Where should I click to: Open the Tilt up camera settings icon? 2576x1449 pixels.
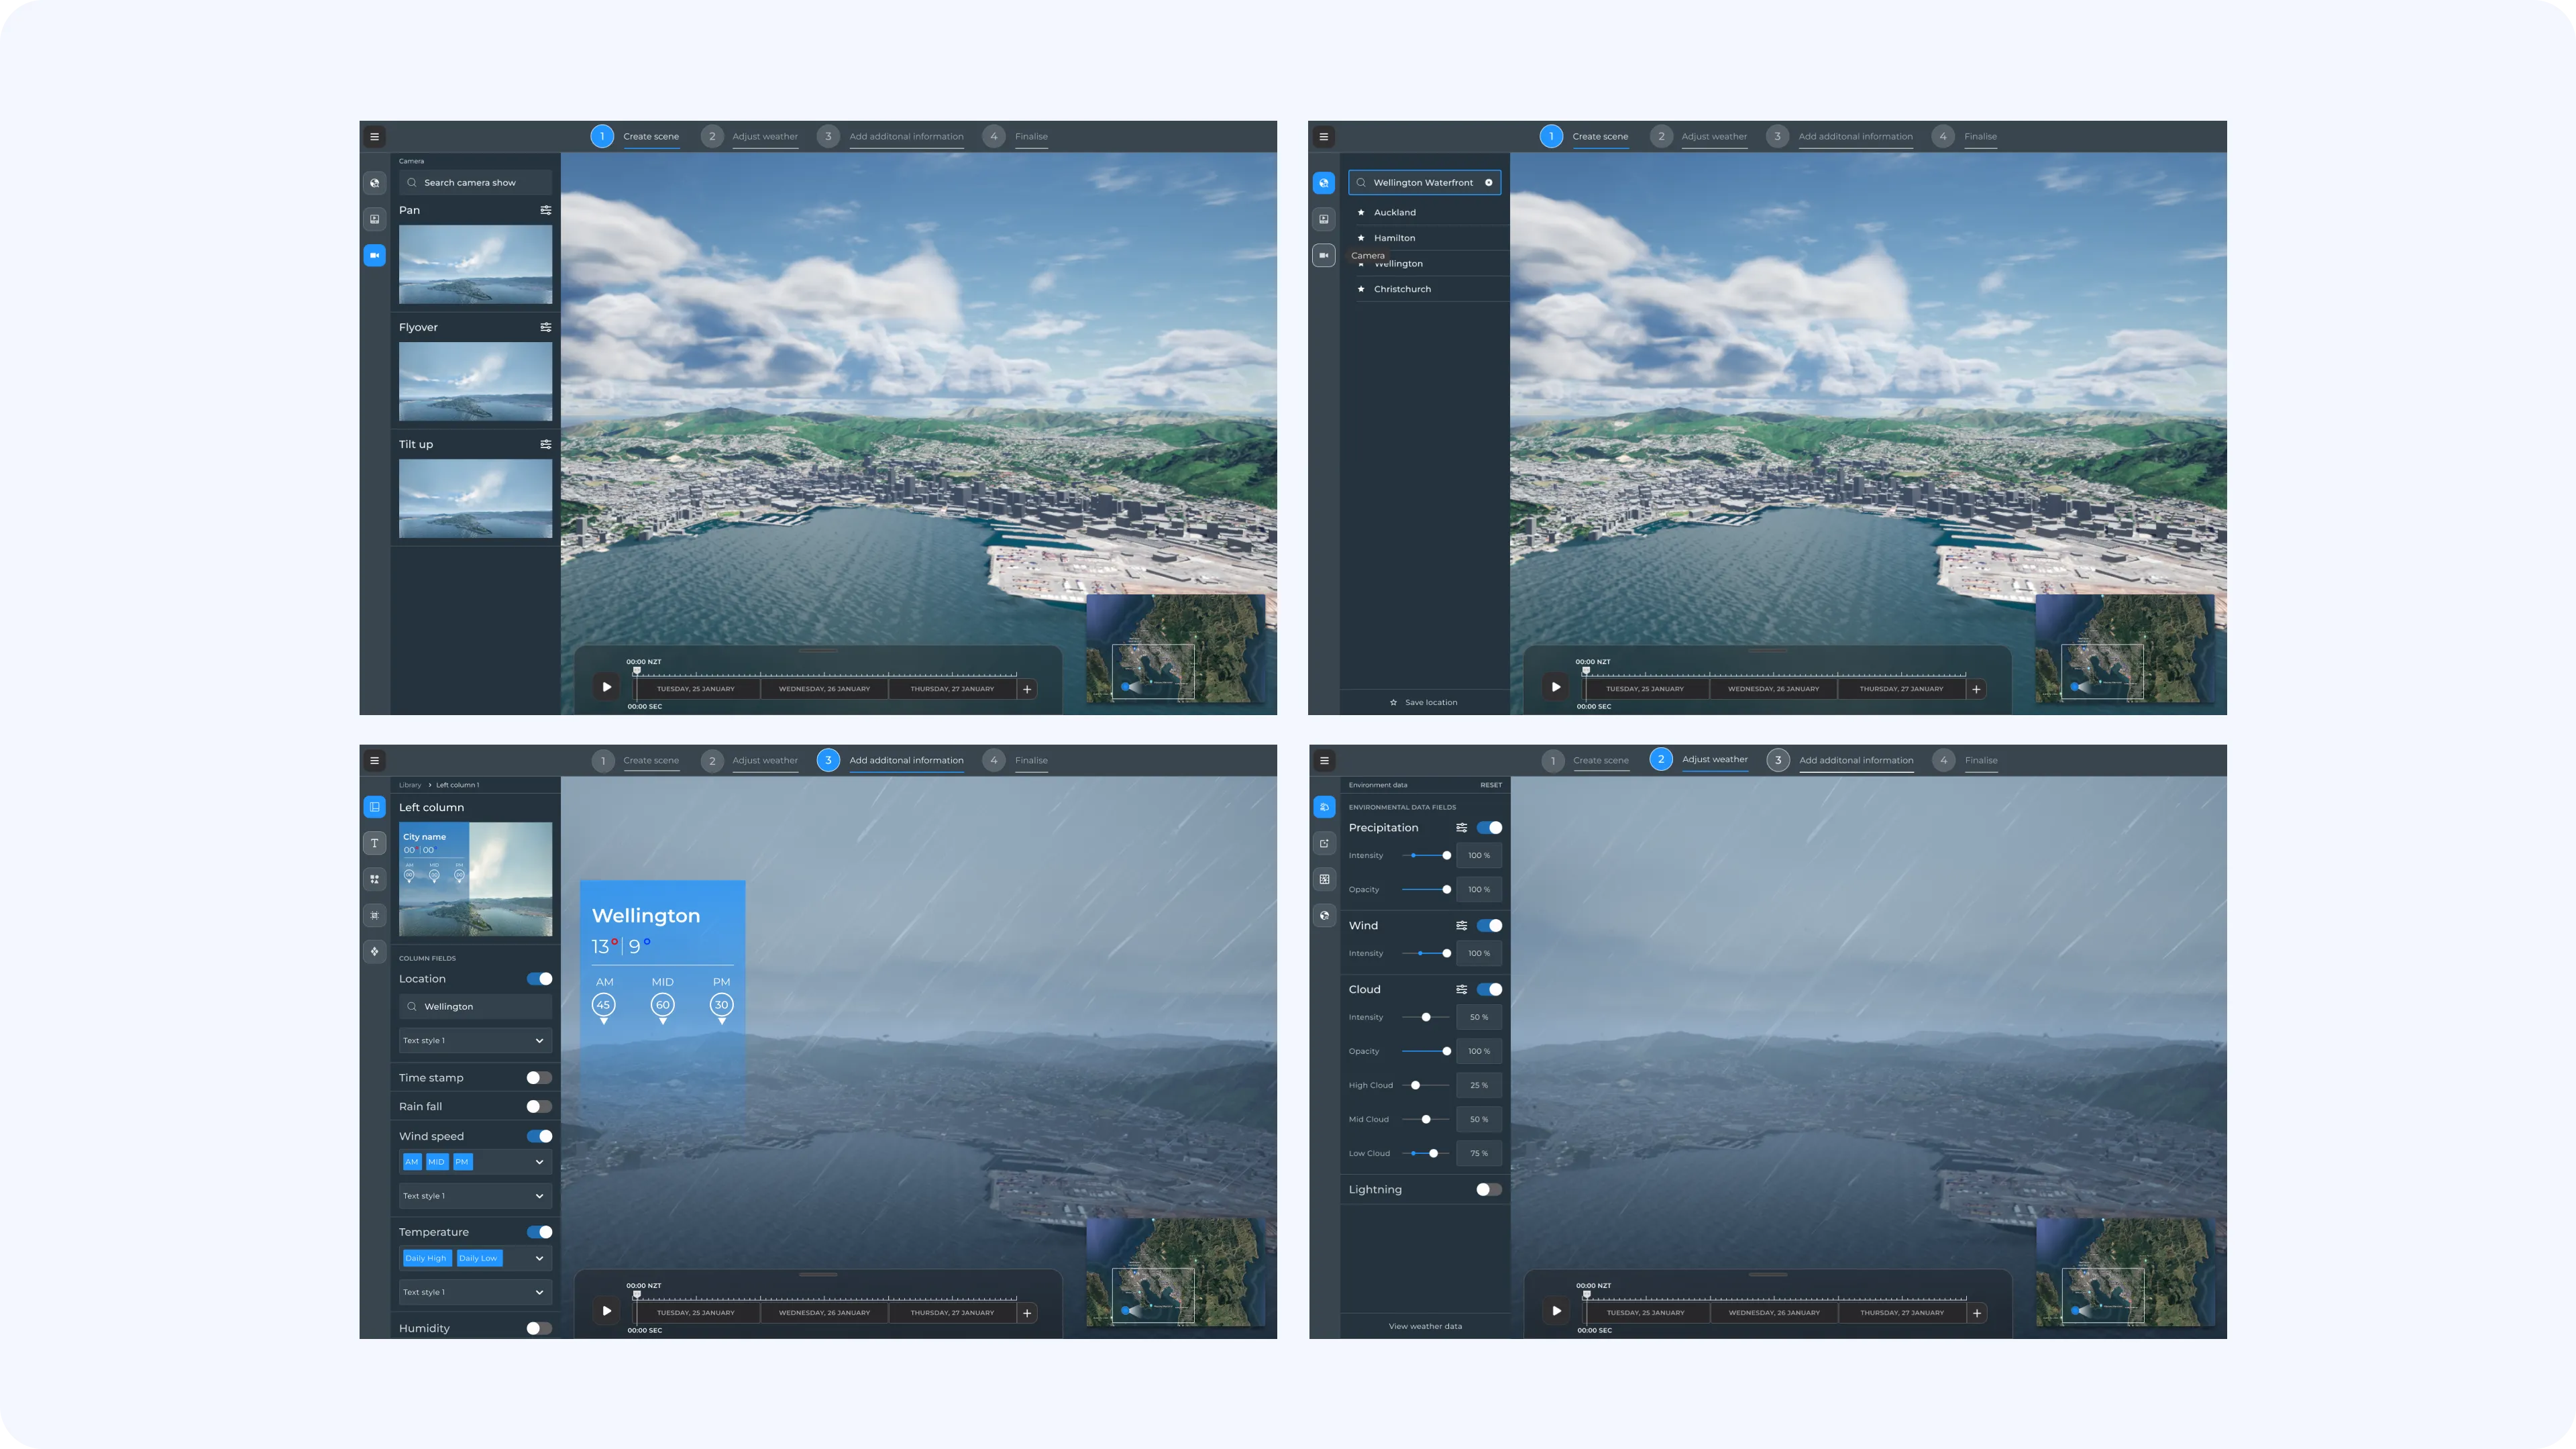click(x=546, y=444)
